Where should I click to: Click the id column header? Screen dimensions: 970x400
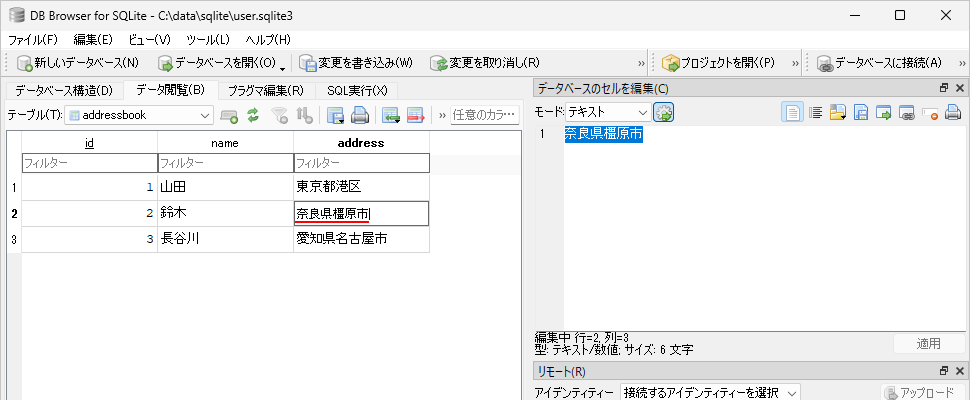coord(89,143)
